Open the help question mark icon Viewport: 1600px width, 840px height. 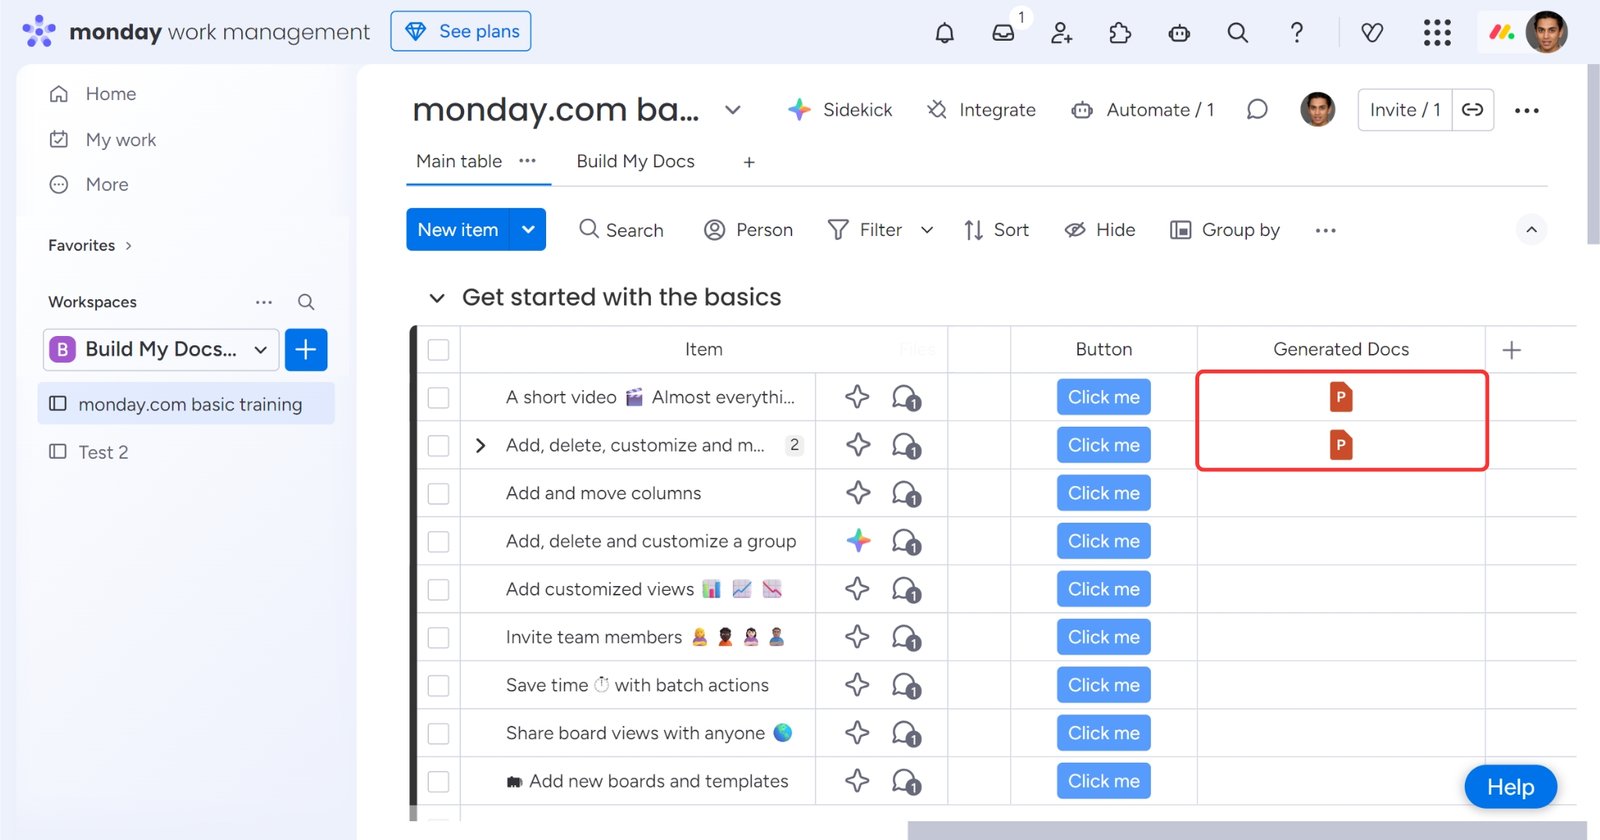pos(1296,33)
